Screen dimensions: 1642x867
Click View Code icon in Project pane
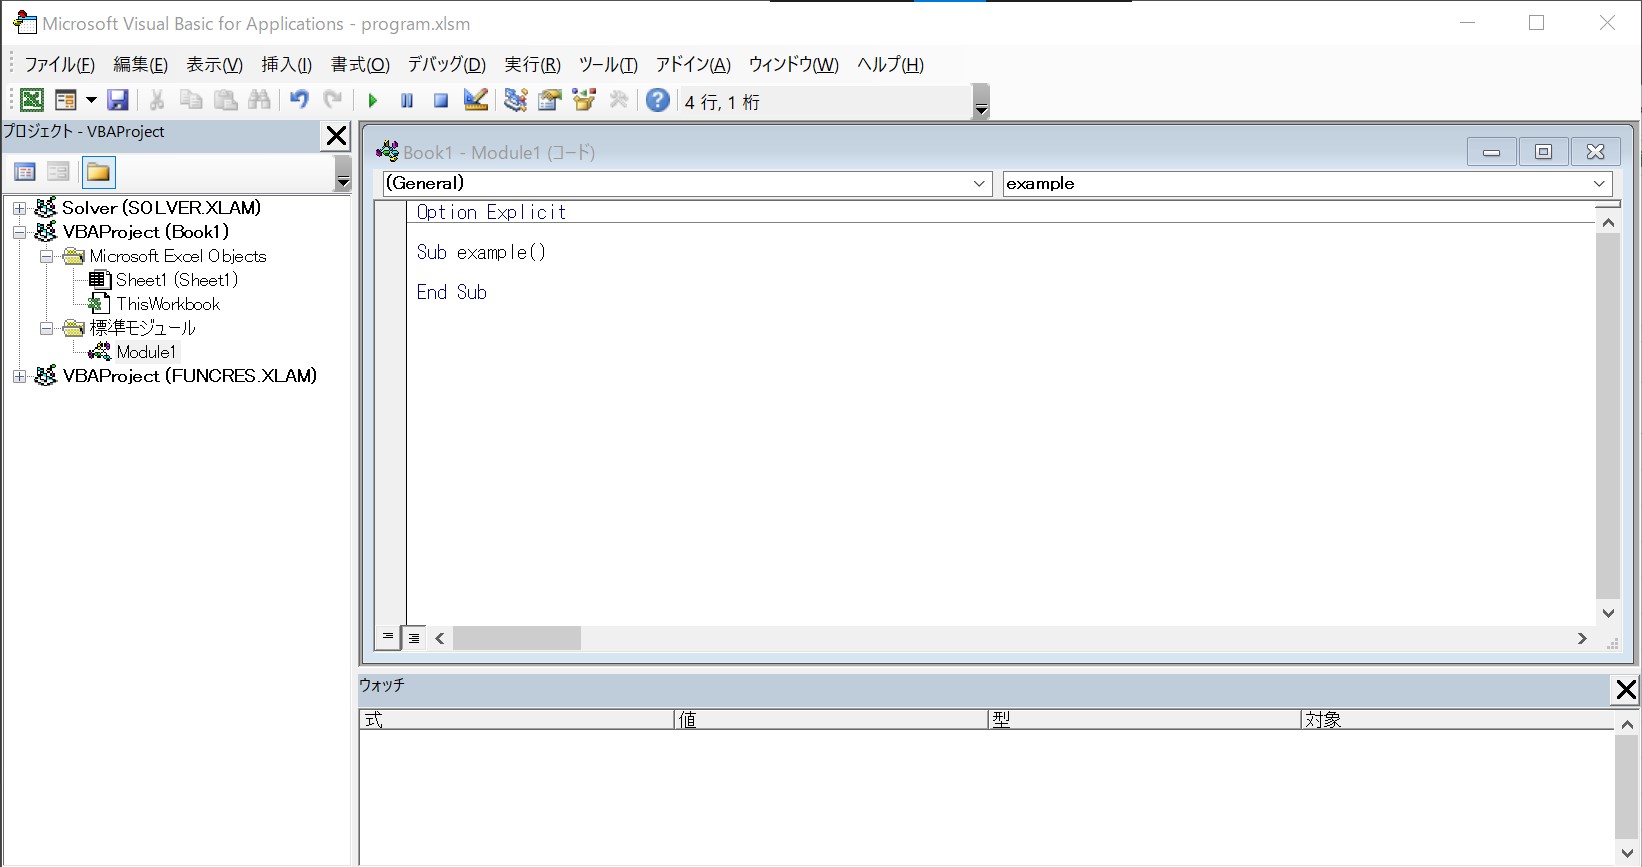tap(25, 172)
